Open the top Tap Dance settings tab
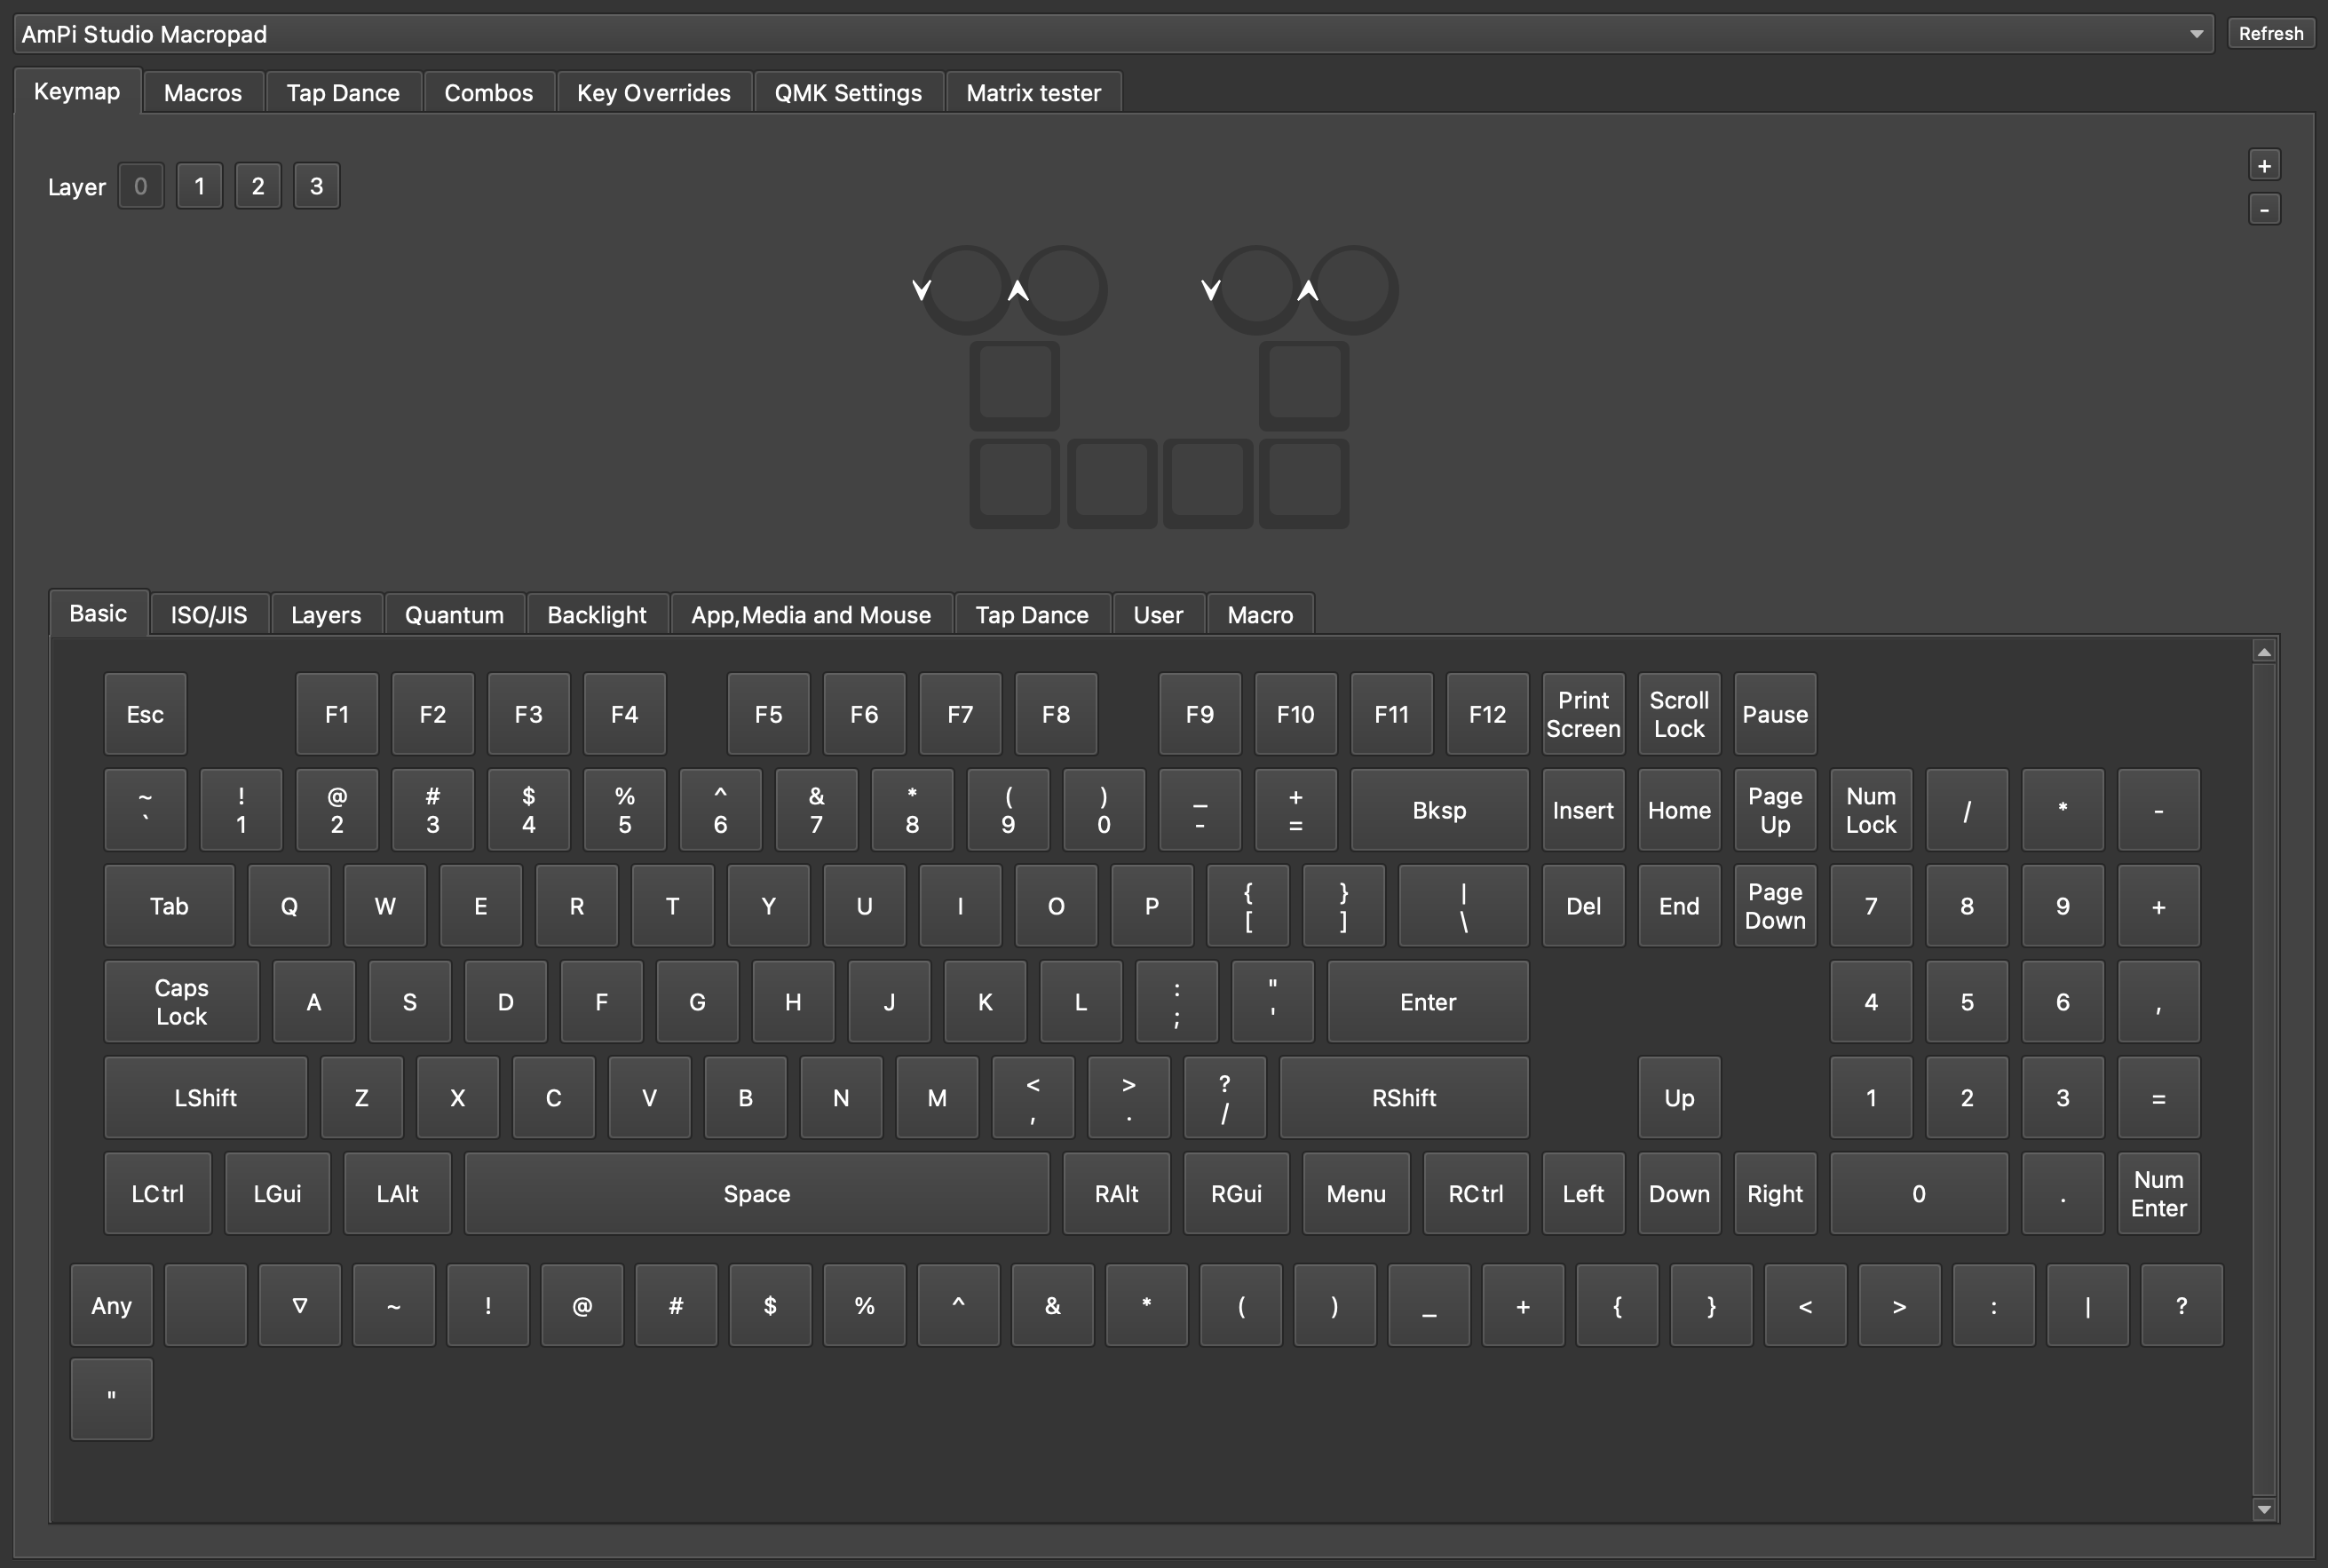 coord(343,93)
